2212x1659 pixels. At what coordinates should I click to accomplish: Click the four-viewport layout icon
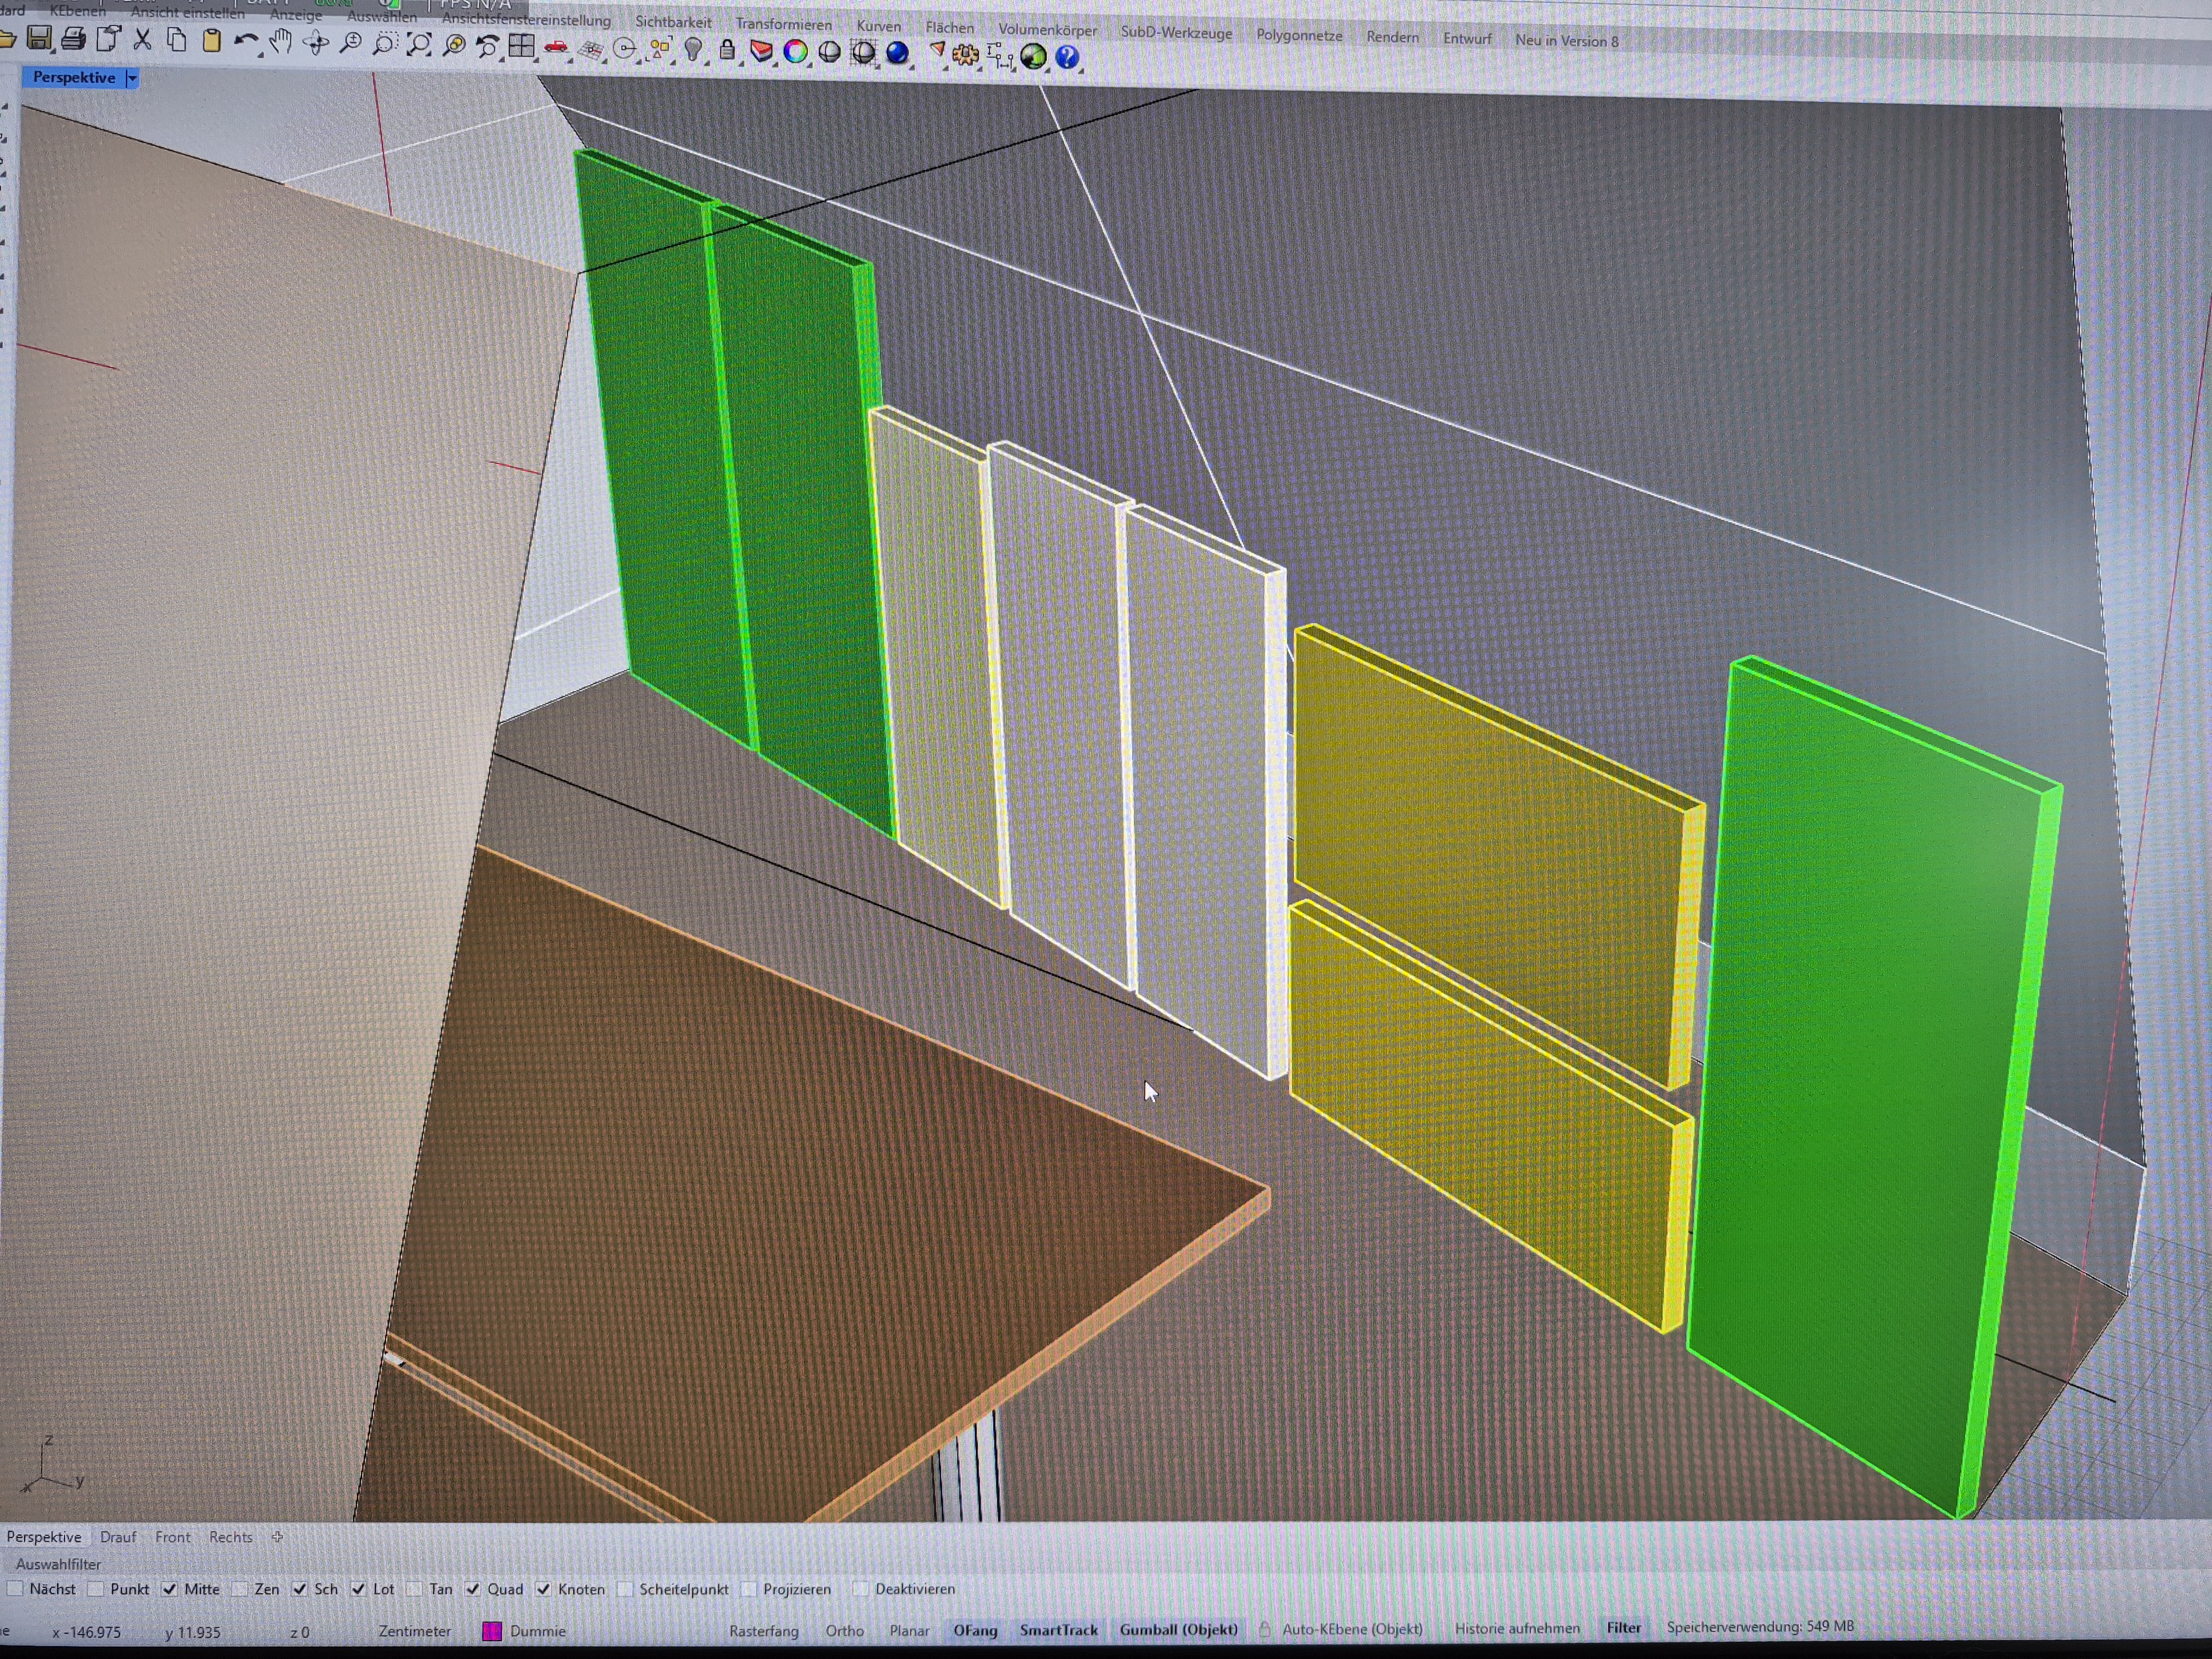pos(521,46)
